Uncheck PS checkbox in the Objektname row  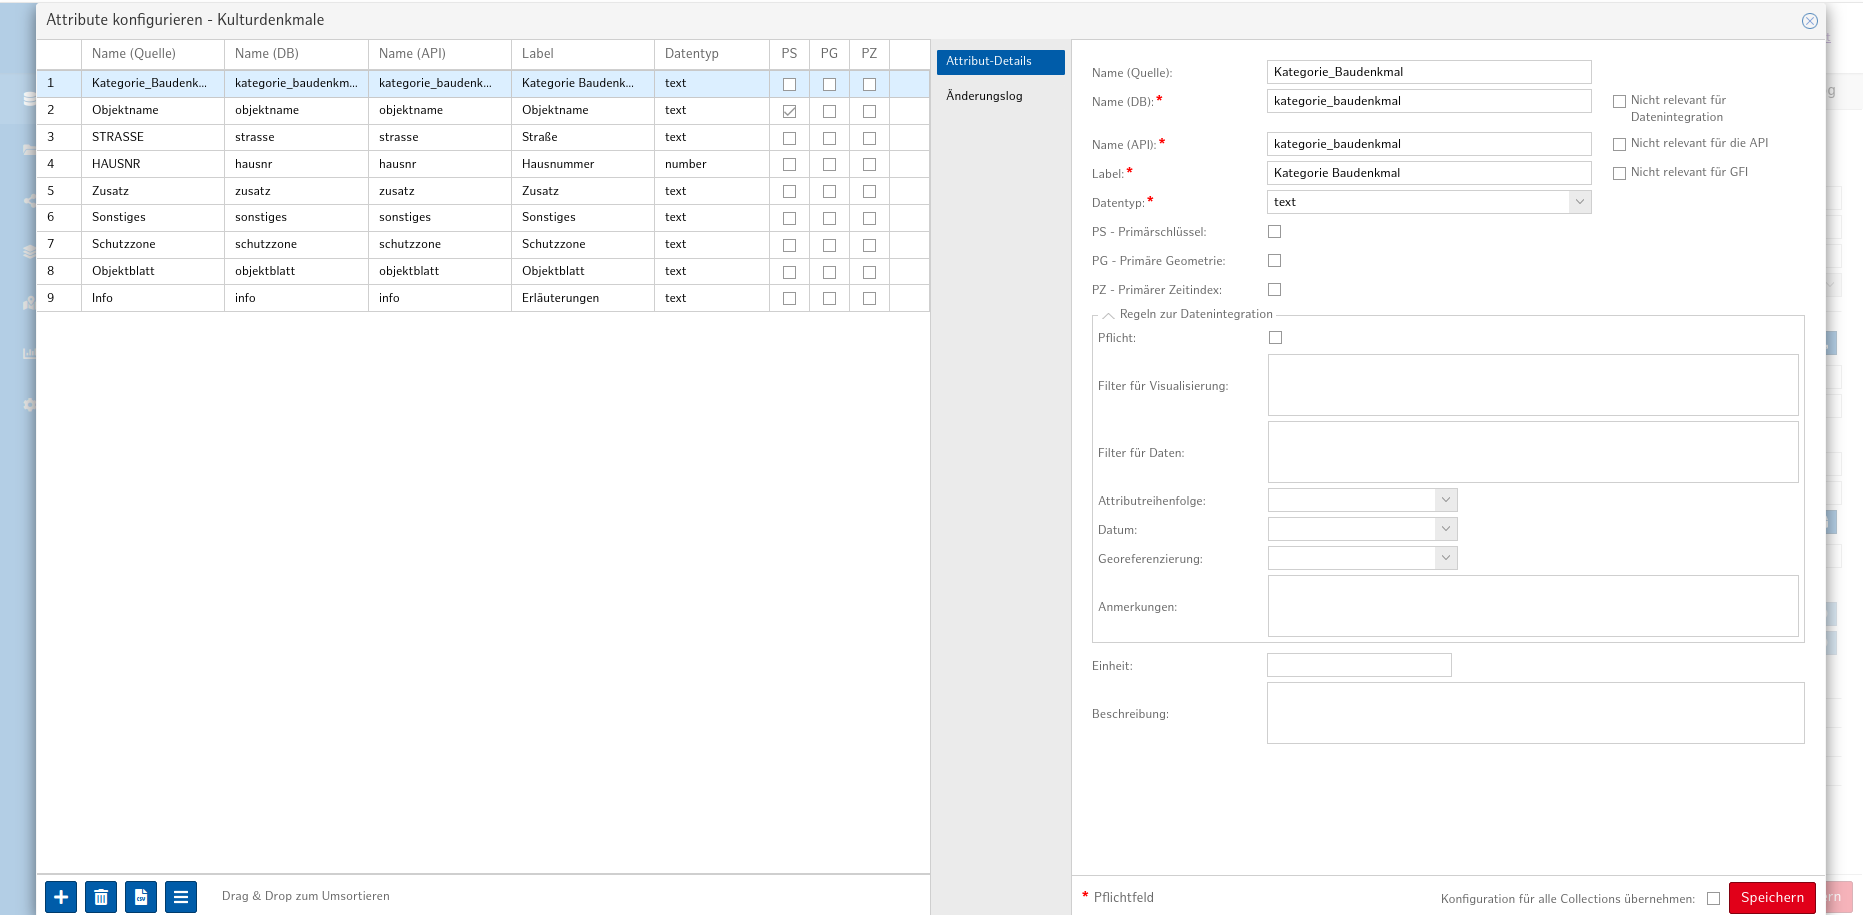pos(789,111)
